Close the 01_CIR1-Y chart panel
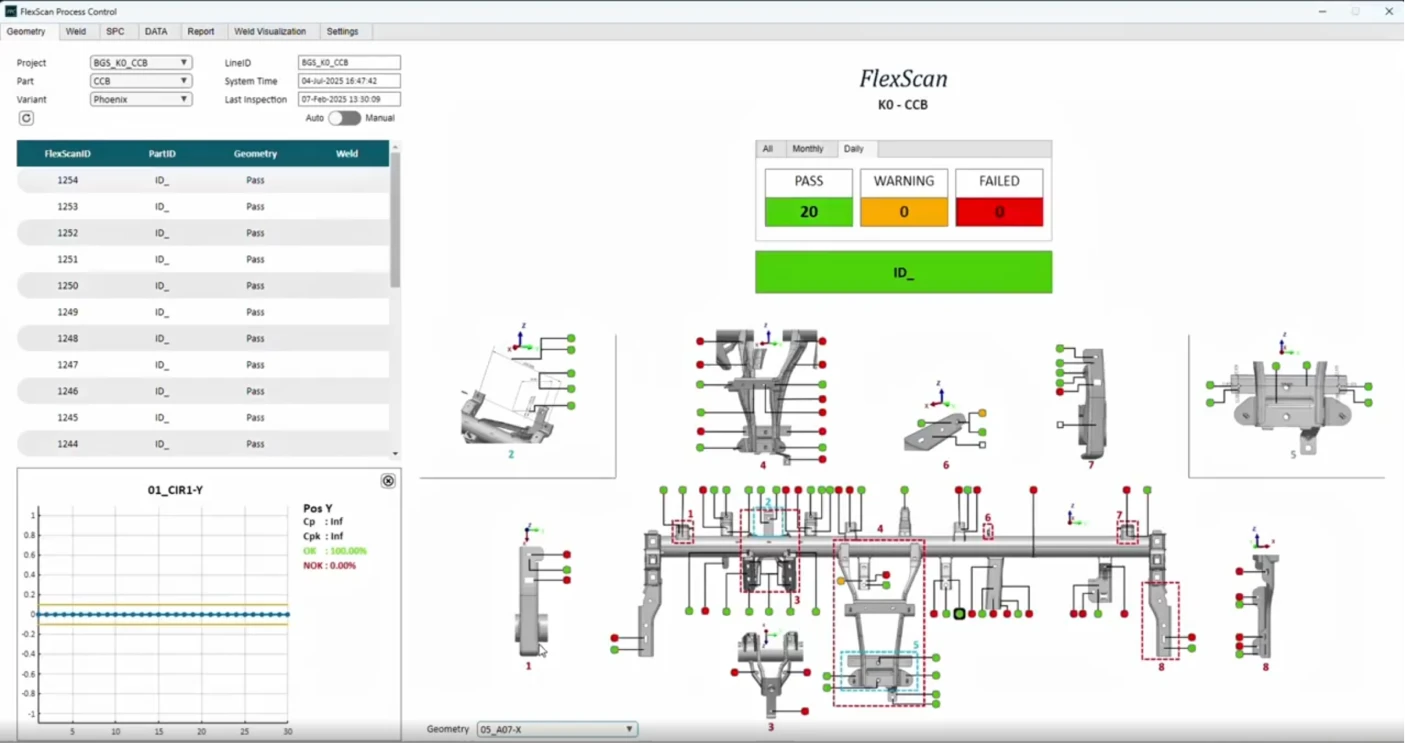Viewport: 1405px width, 743px height. click(388, 481)
